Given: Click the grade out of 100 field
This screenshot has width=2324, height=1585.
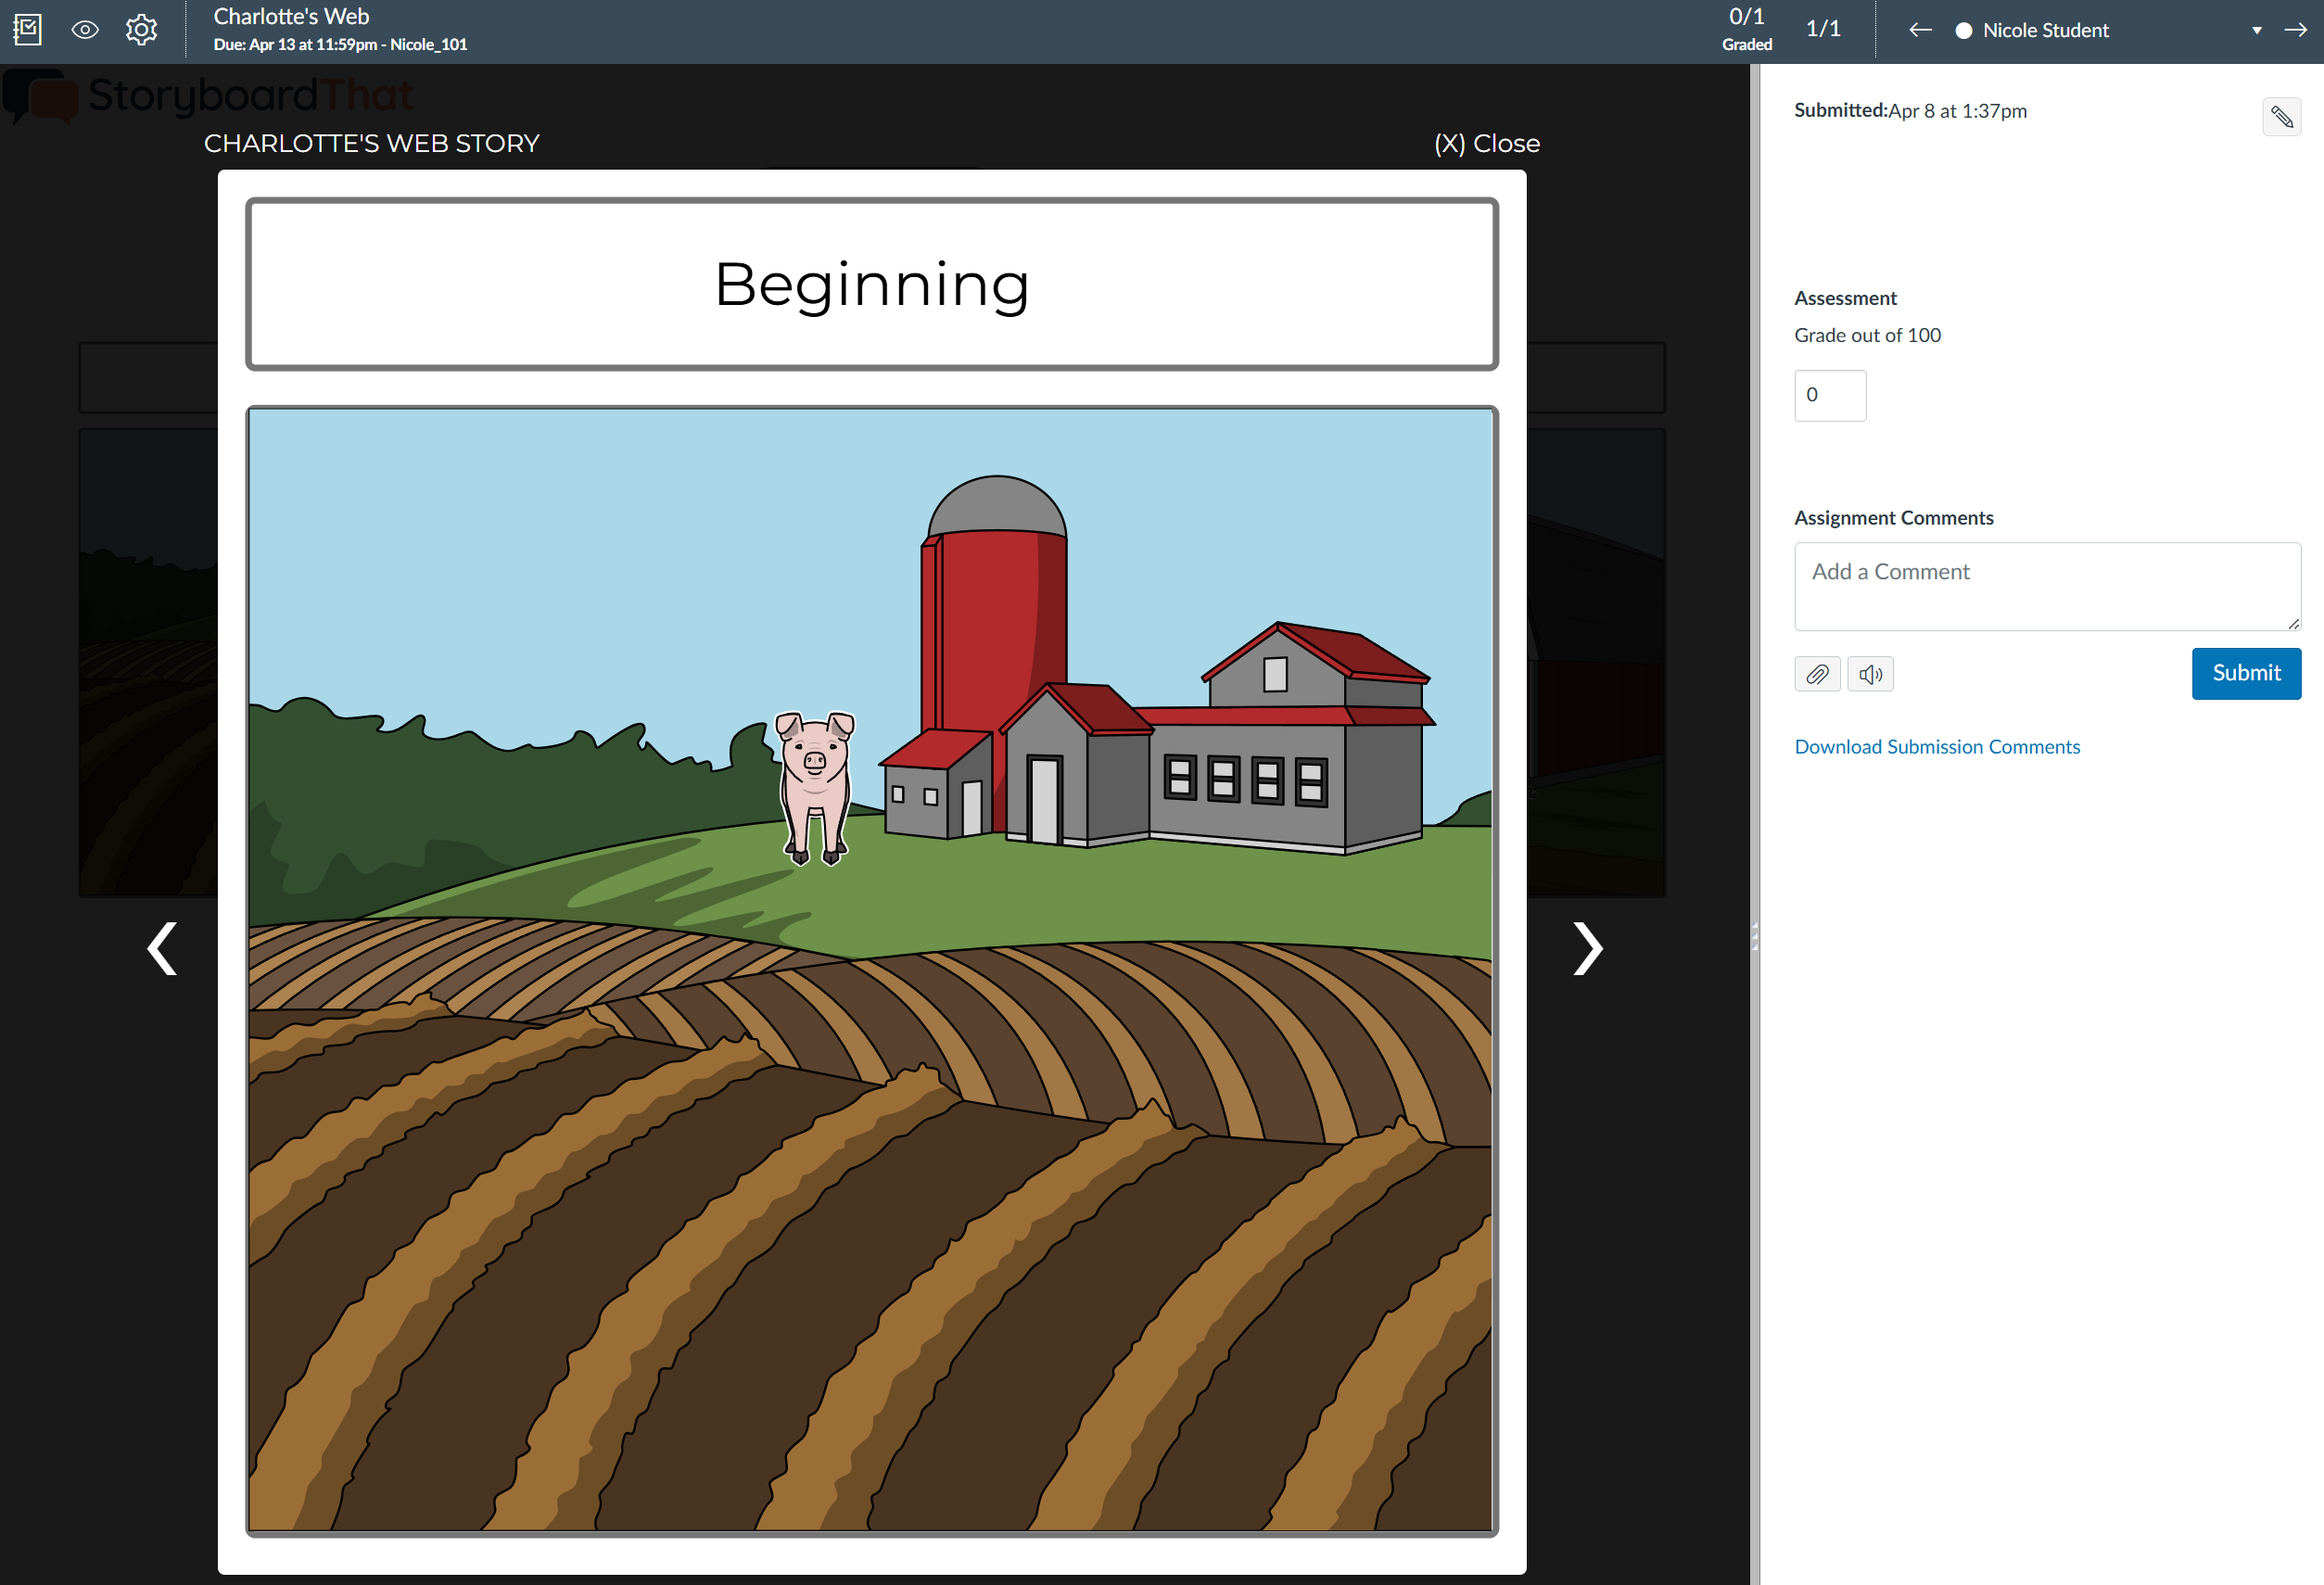Looking at the screenshot, I should click(1829, 395).
